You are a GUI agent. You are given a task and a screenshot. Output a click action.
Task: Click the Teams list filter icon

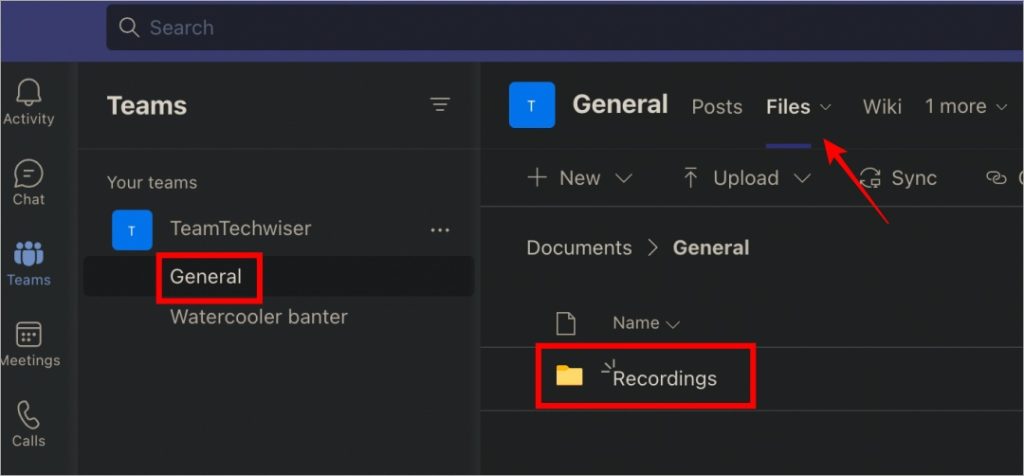(x=440, y=104)
